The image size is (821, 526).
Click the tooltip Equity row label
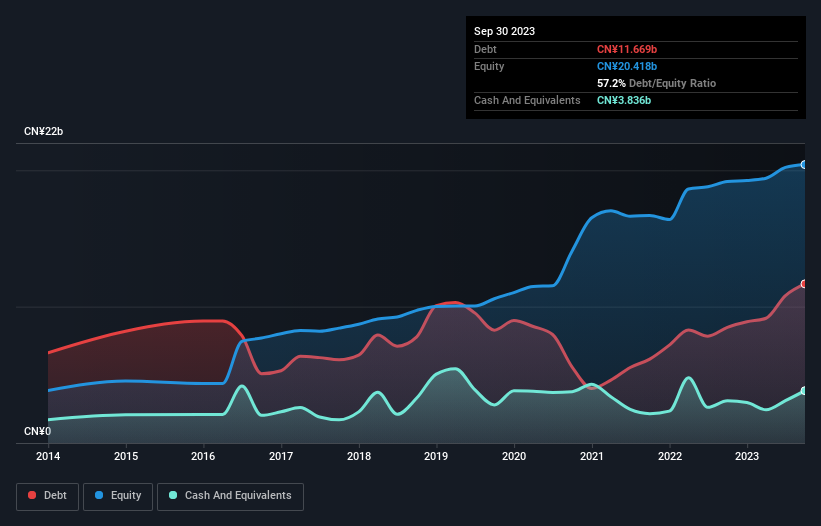coord(489,66)
